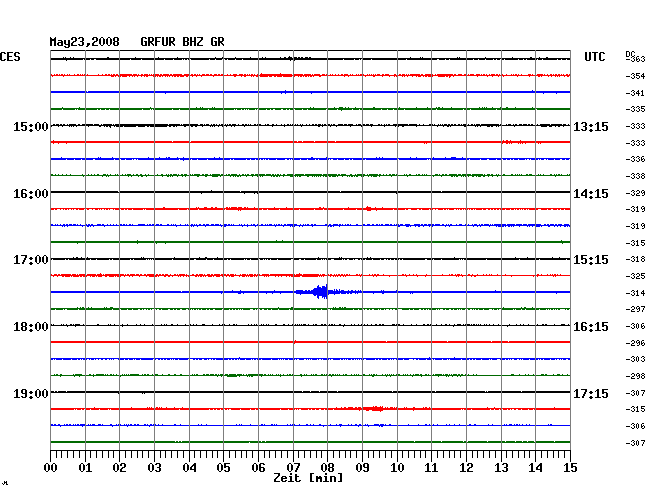Viewport: 650px width, 494px height.
Task: Select the DC offset value -298
Action: click(x=635, y=376)
